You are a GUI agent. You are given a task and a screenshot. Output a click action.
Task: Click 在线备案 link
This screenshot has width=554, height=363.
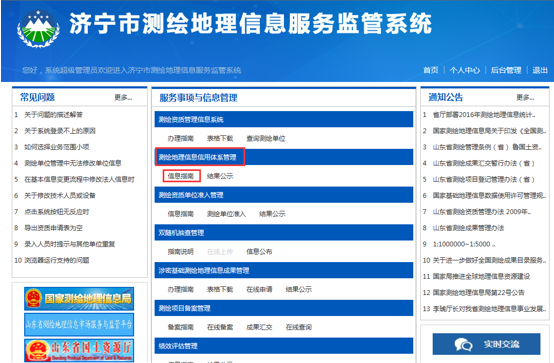point(220,327)
